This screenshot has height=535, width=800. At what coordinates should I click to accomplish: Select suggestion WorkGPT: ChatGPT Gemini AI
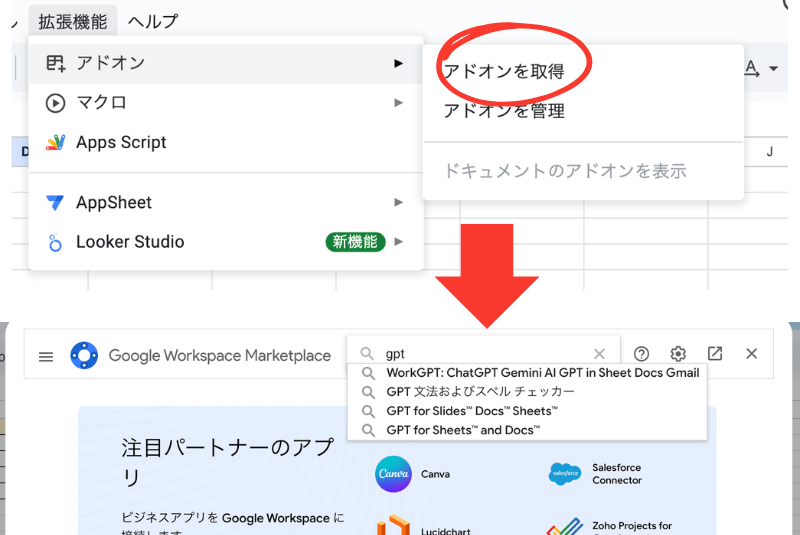(527, 373)
